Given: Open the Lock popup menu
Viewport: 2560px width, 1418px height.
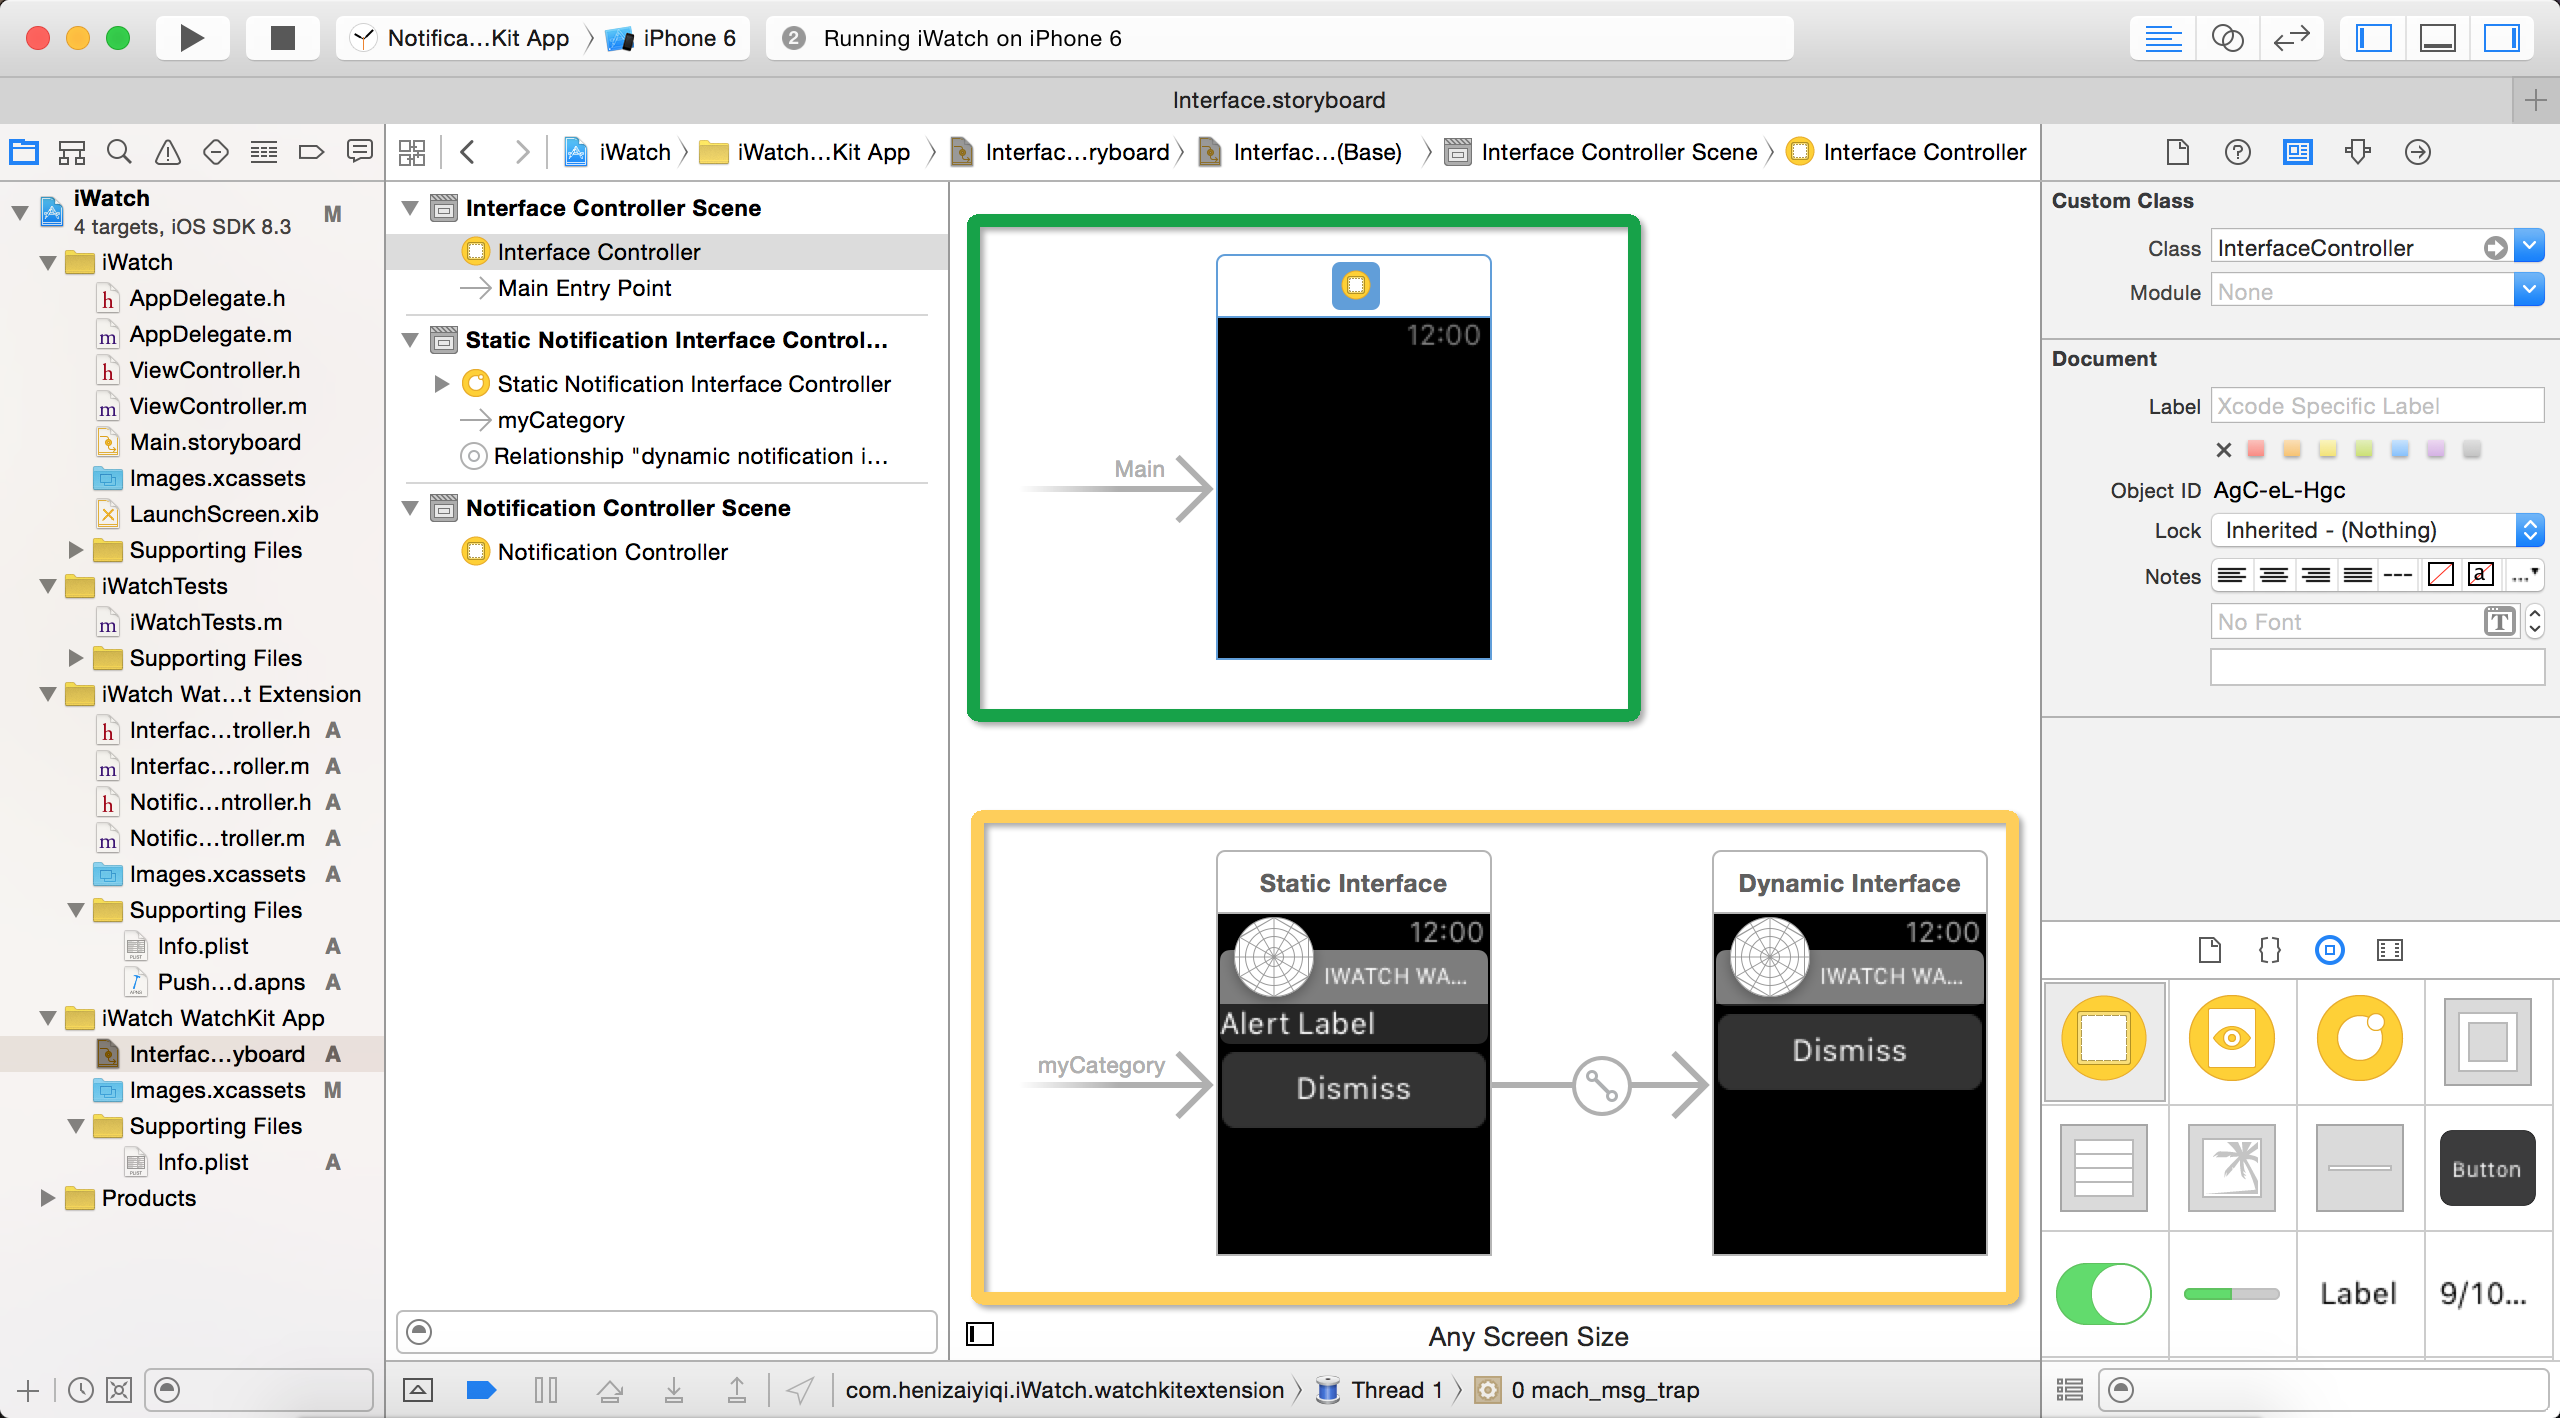Looking at the screenshot, I should click(2378, 530).
